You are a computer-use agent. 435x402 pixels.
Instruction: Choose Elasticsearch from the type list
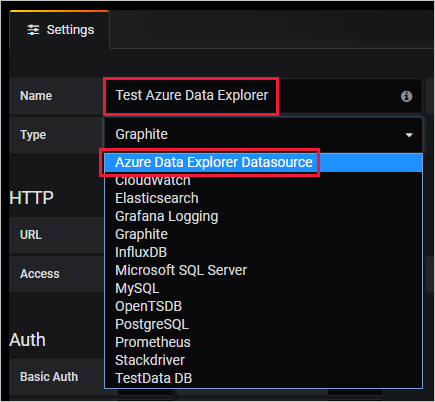tap(263, 198)
